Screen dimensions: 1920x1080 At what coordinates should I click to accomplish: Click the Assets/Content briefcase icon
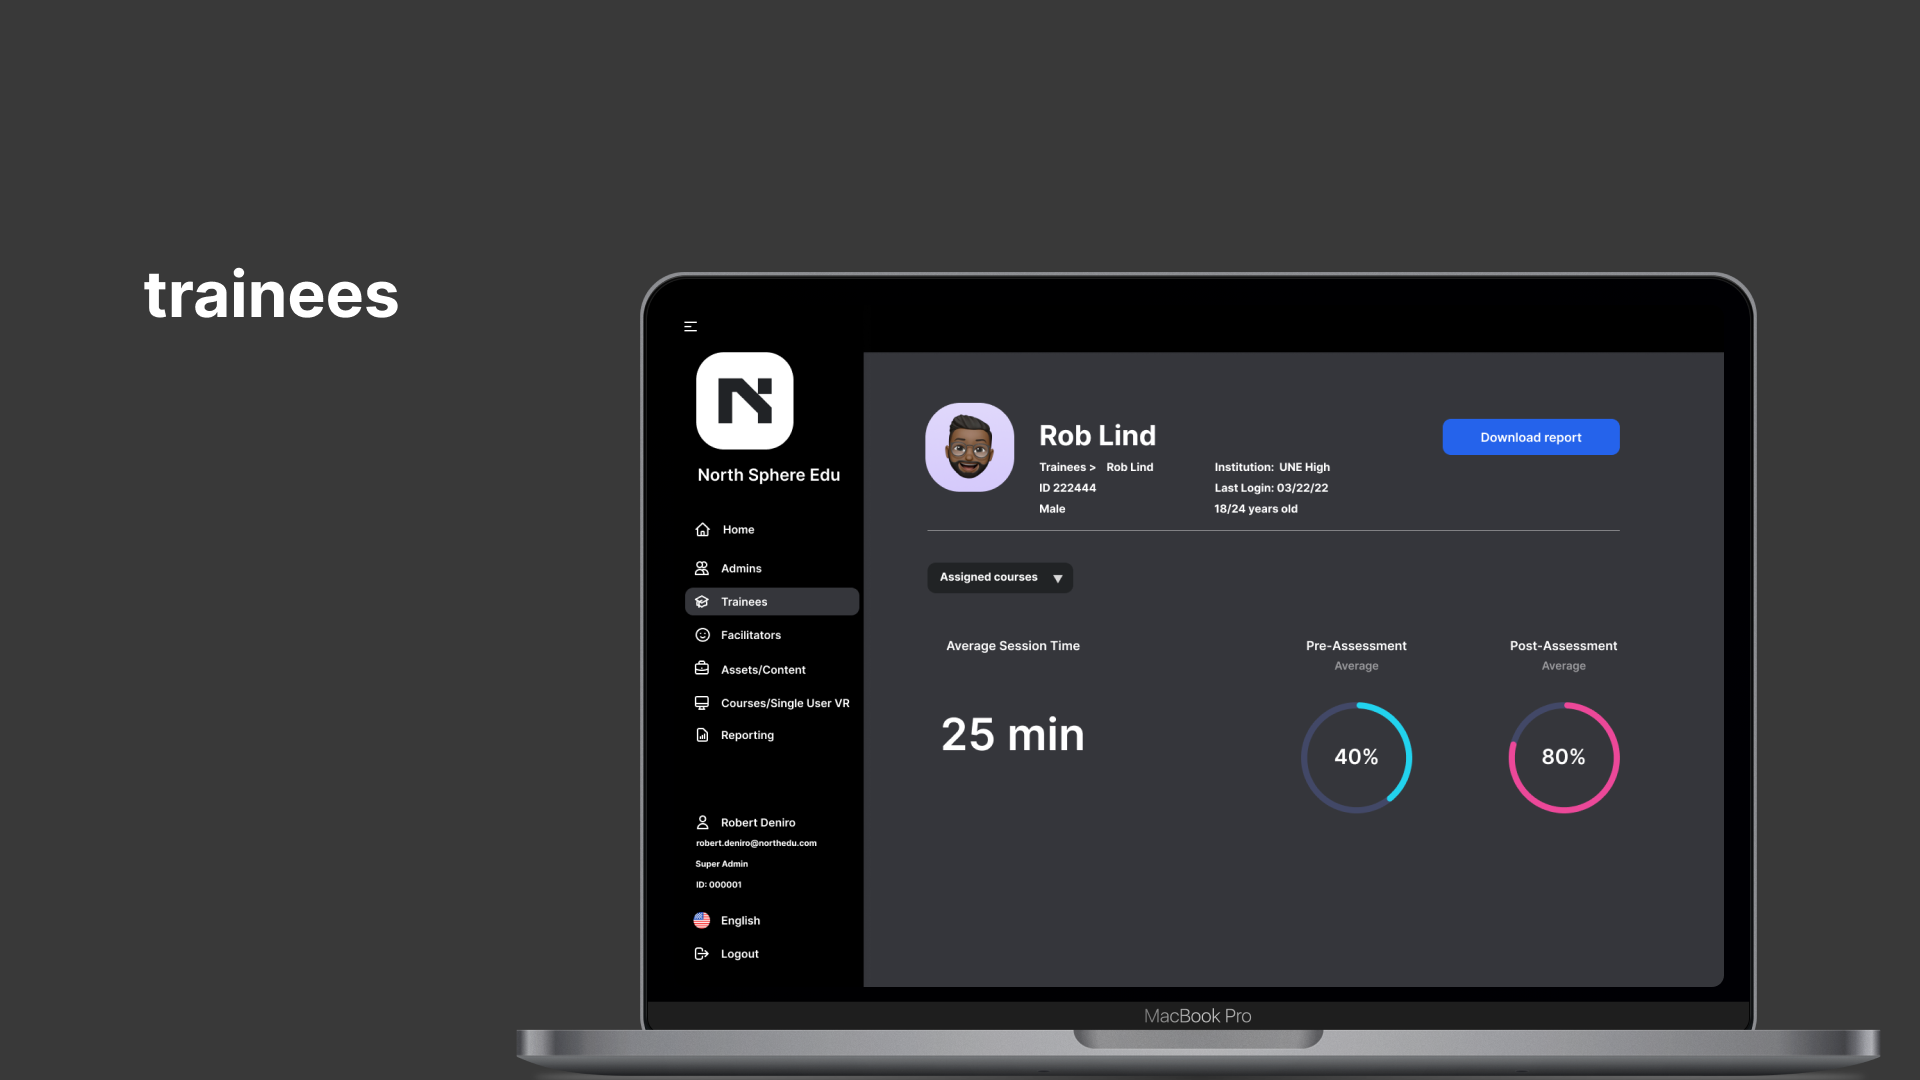click(702, 669)
